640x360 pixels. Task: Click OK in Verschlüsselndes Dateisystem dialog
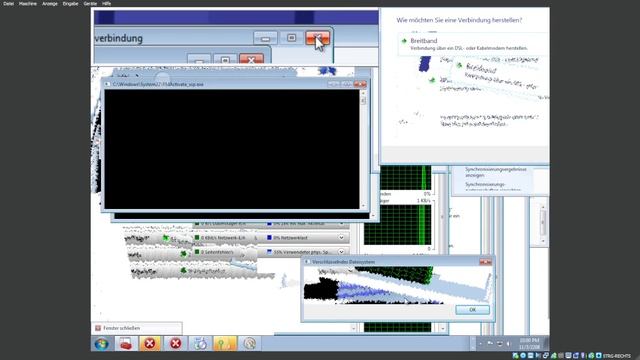[x=472, y=310]
